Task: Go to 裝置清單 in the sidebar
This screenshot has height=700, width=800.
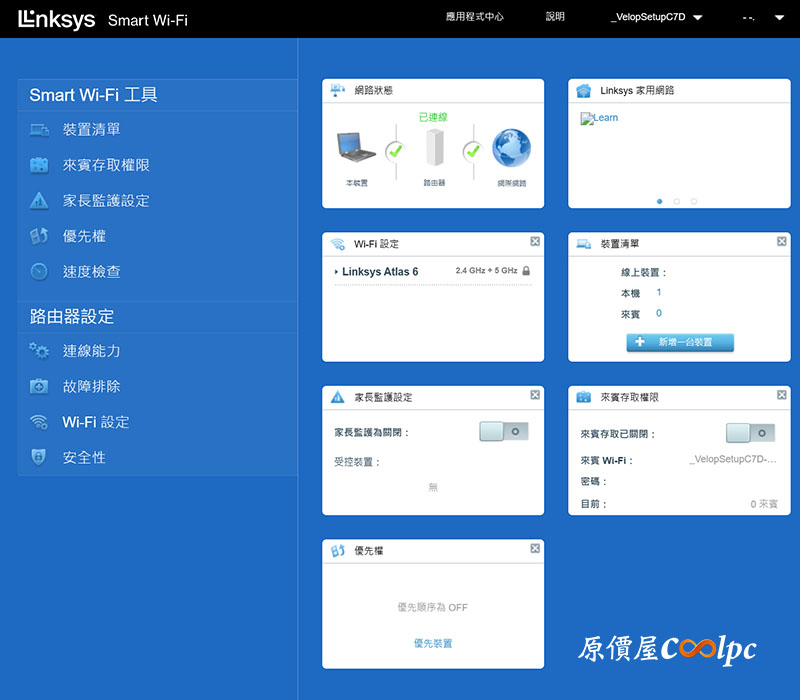Action: point(91,130)
